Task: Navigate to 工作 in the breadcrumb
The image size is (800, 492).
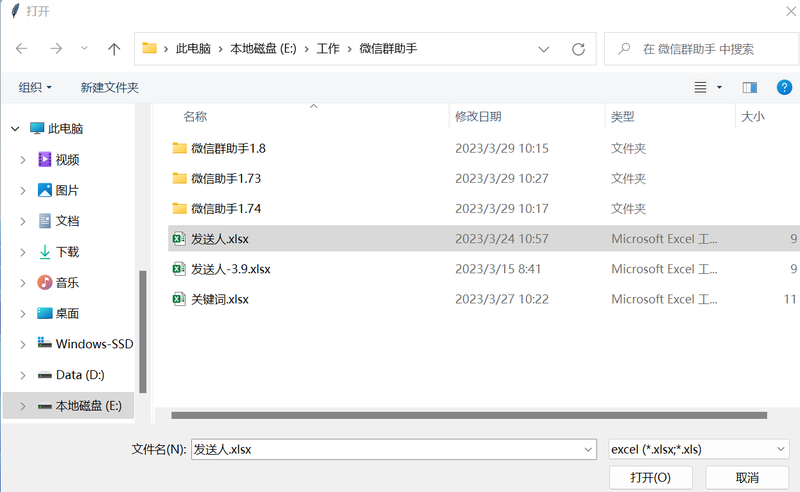Action: pyautogui.click(x=328, y=48)
